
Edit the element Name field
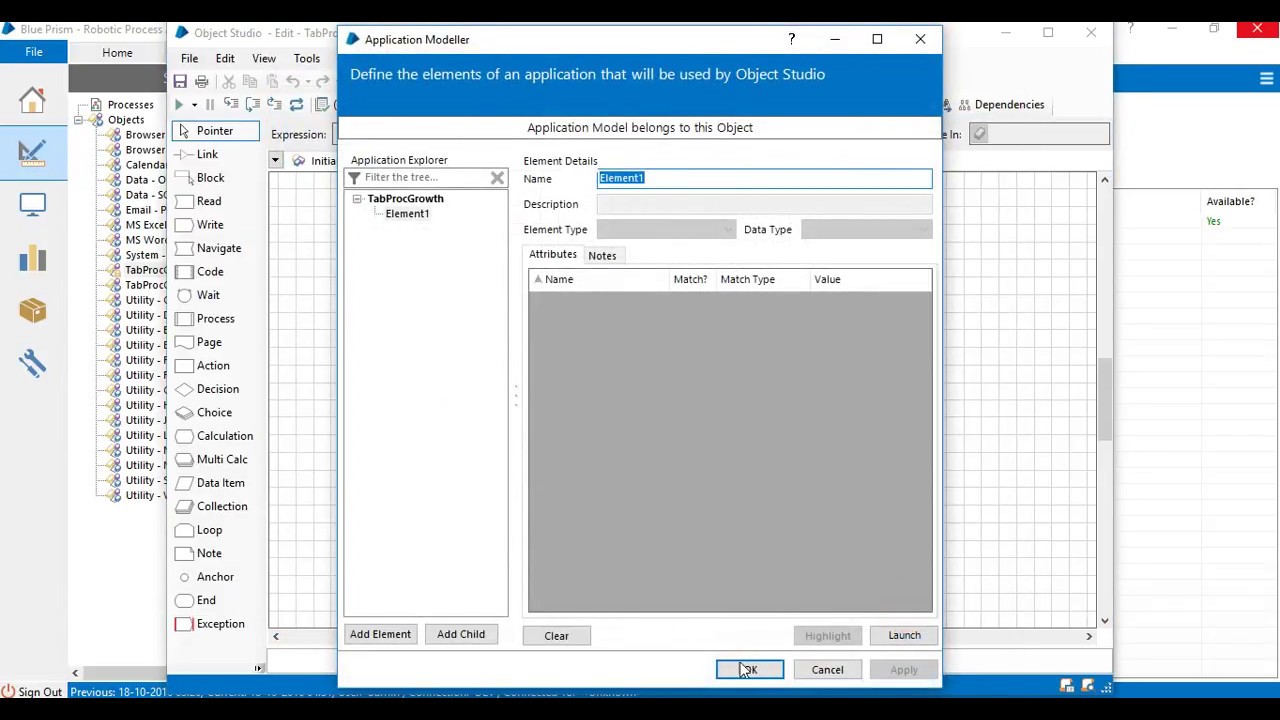click(x=765, y=178)
